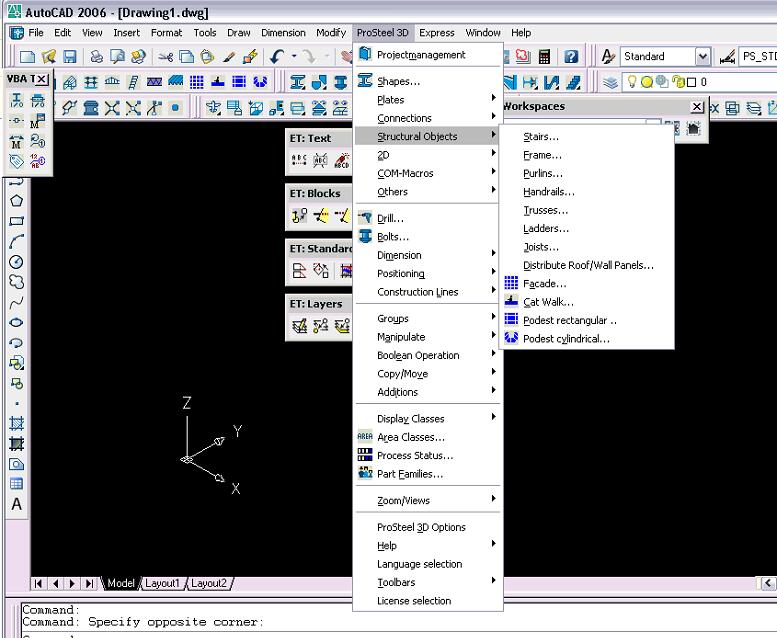Choose Handrails... from the submenu
777x638 pixels.
tap(587, 191)
